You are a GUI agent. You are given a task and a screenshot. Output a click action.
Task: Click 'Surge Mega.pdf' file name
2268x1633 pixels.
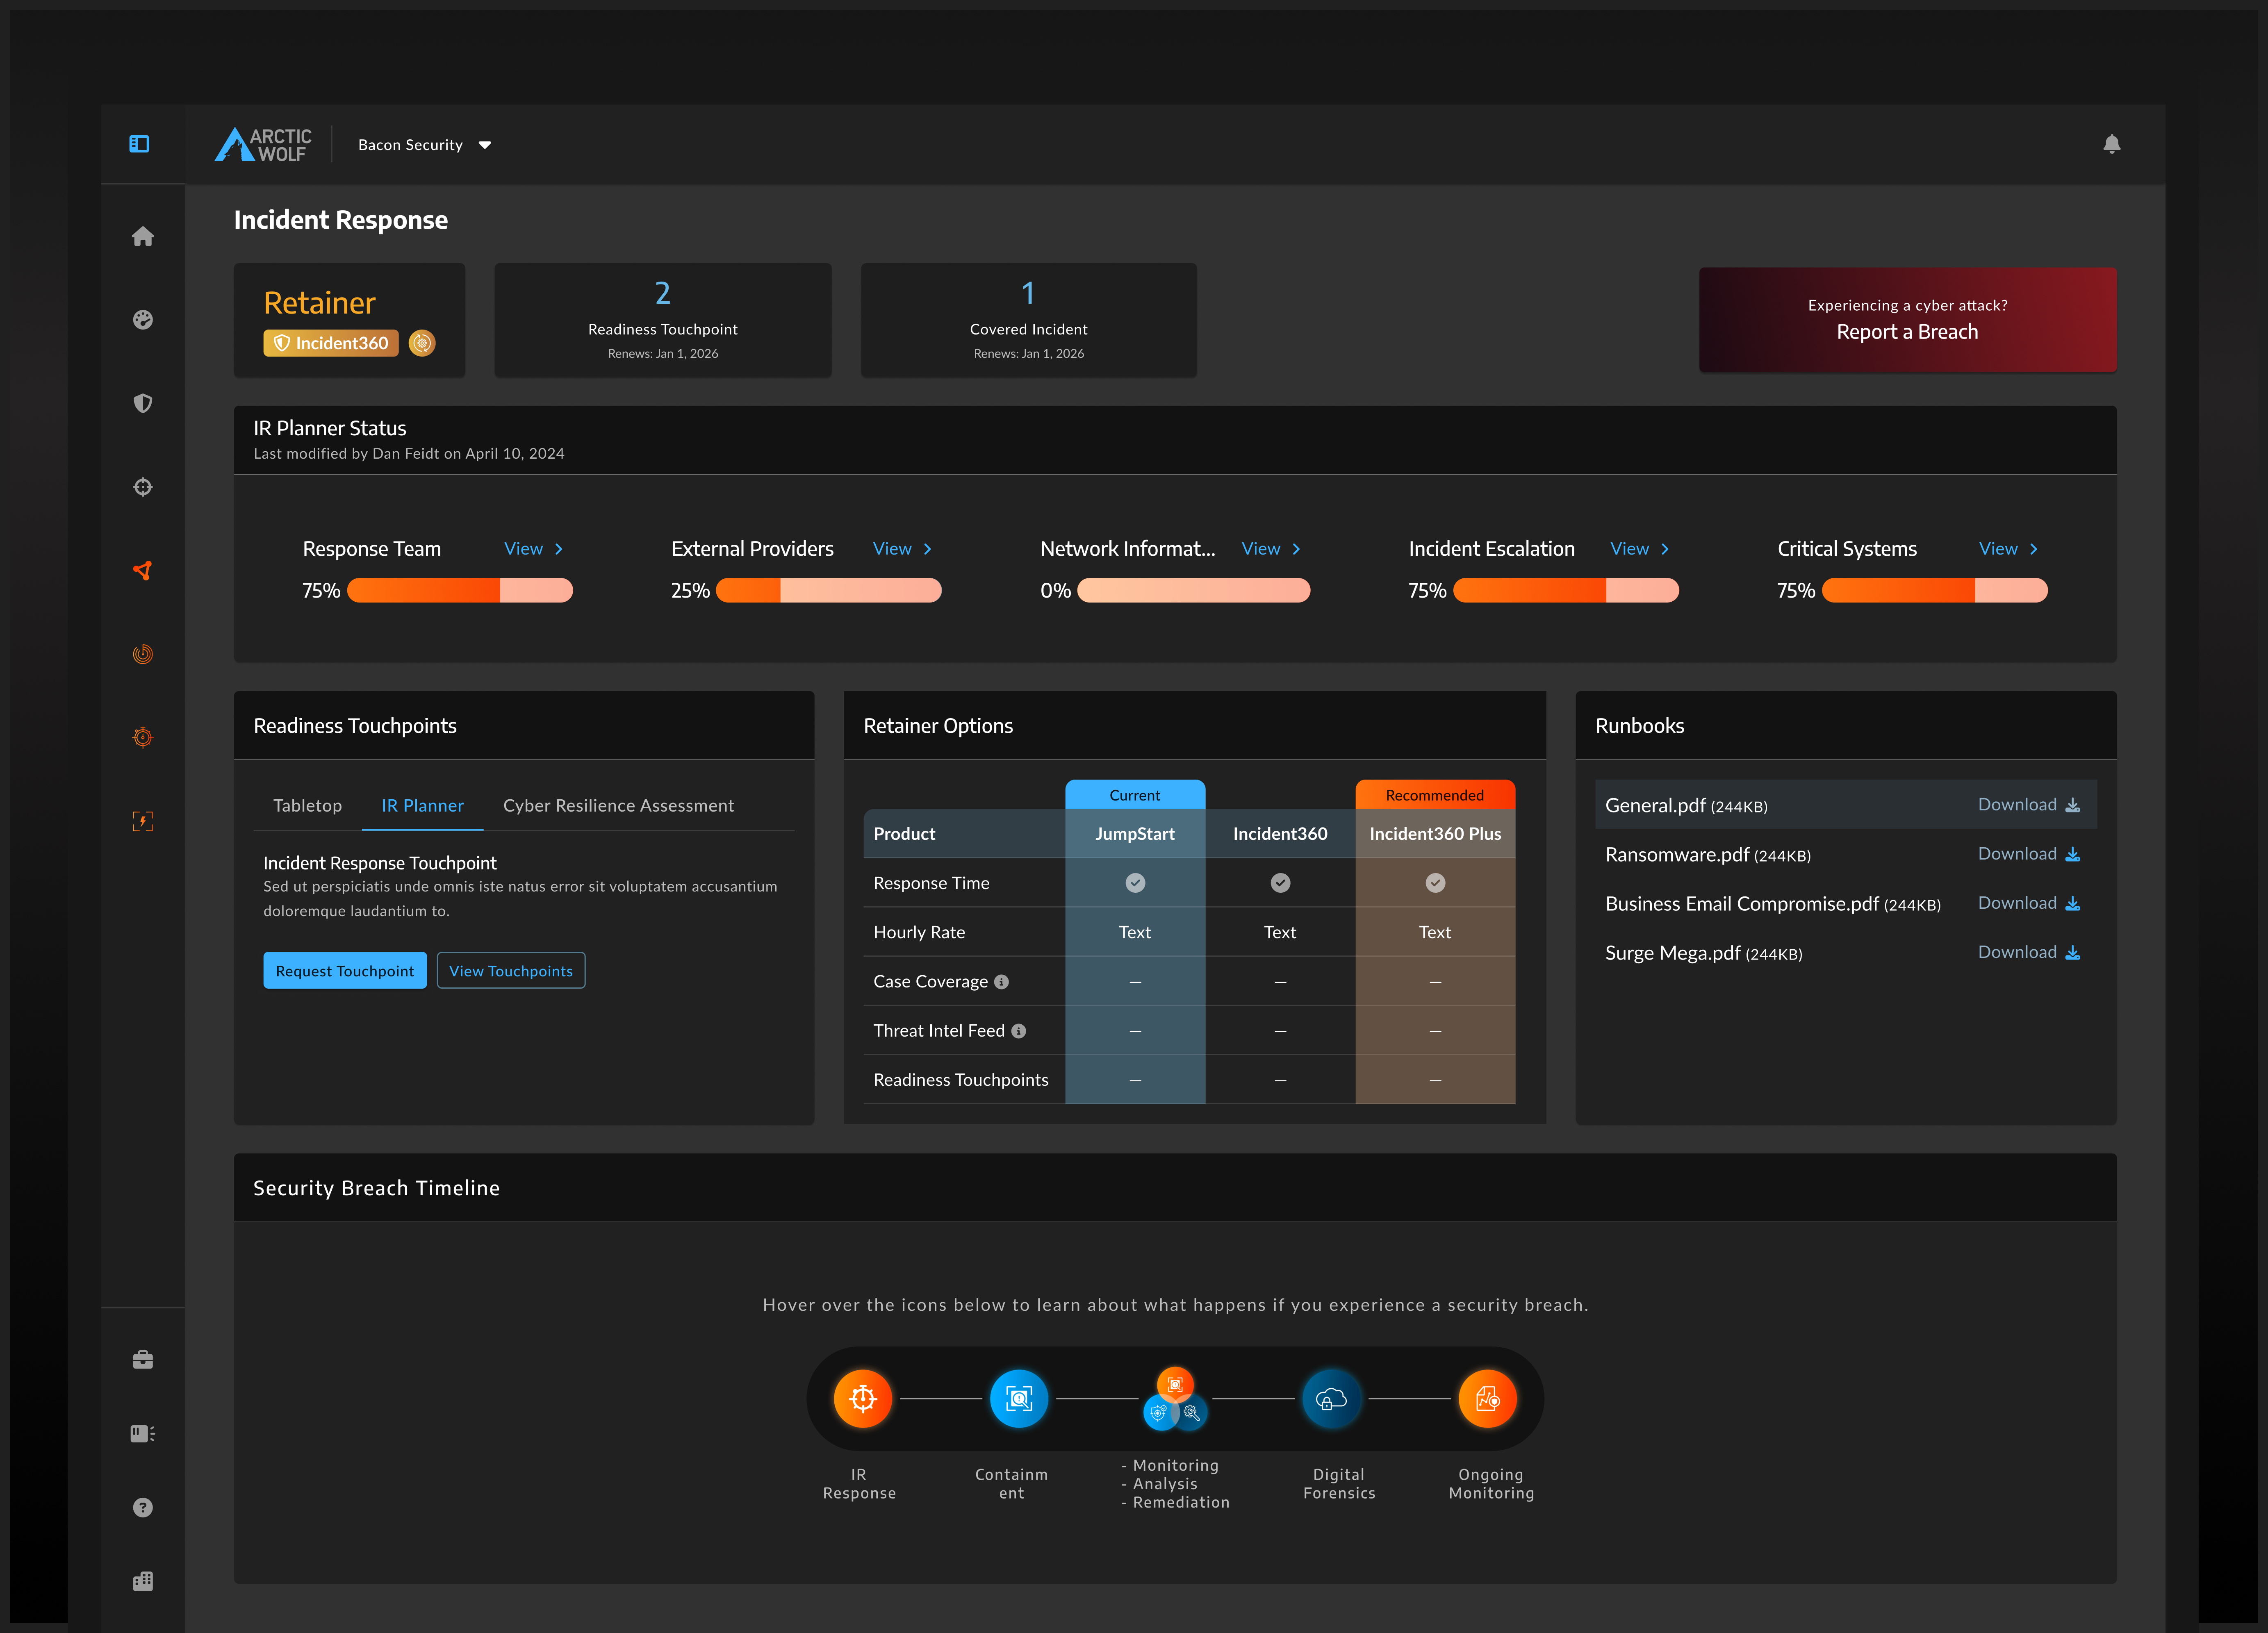(1673, 953)
